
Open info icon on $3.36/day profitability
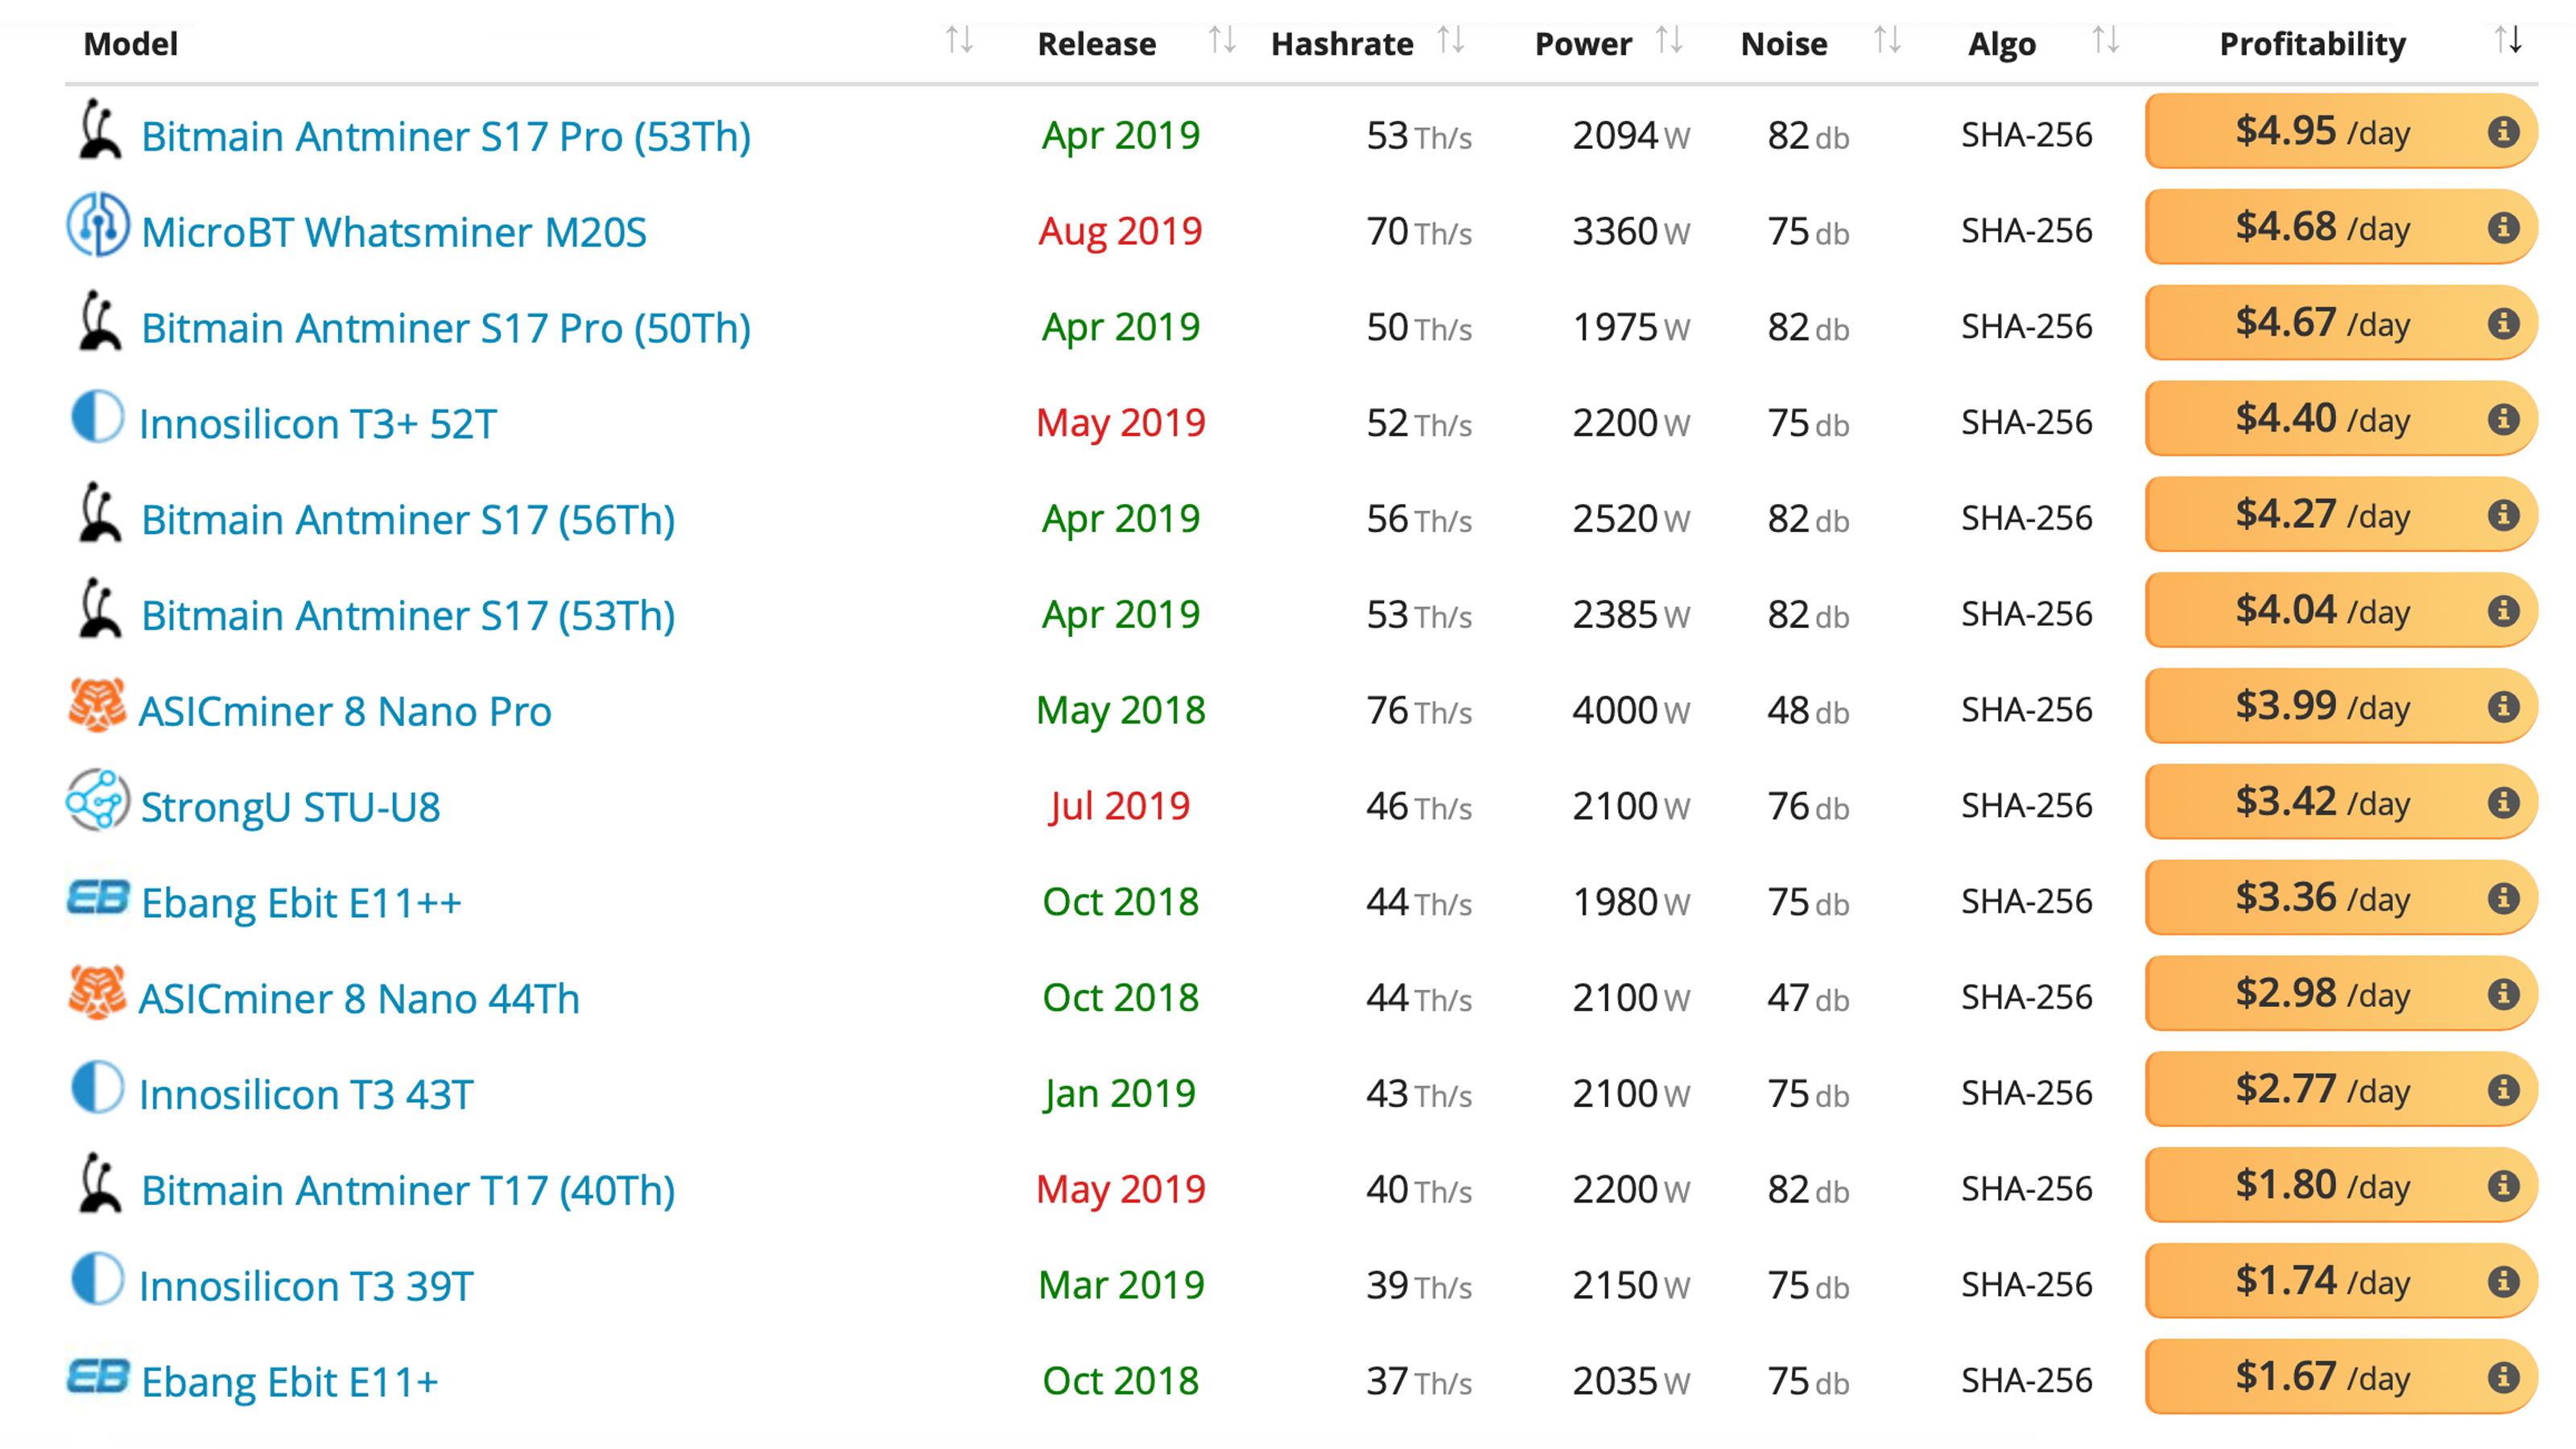point(2503,898)
